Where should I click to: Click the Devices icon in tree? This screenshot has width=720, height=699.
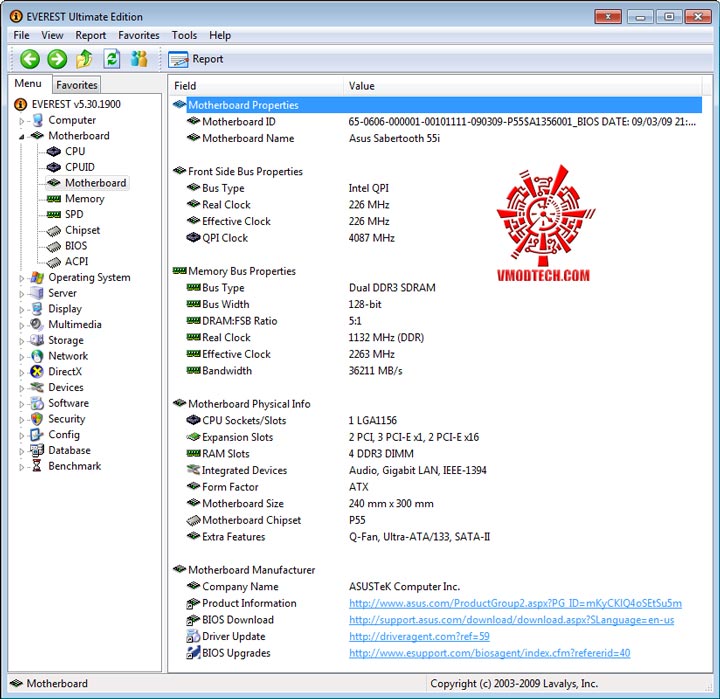click(37, 387)
